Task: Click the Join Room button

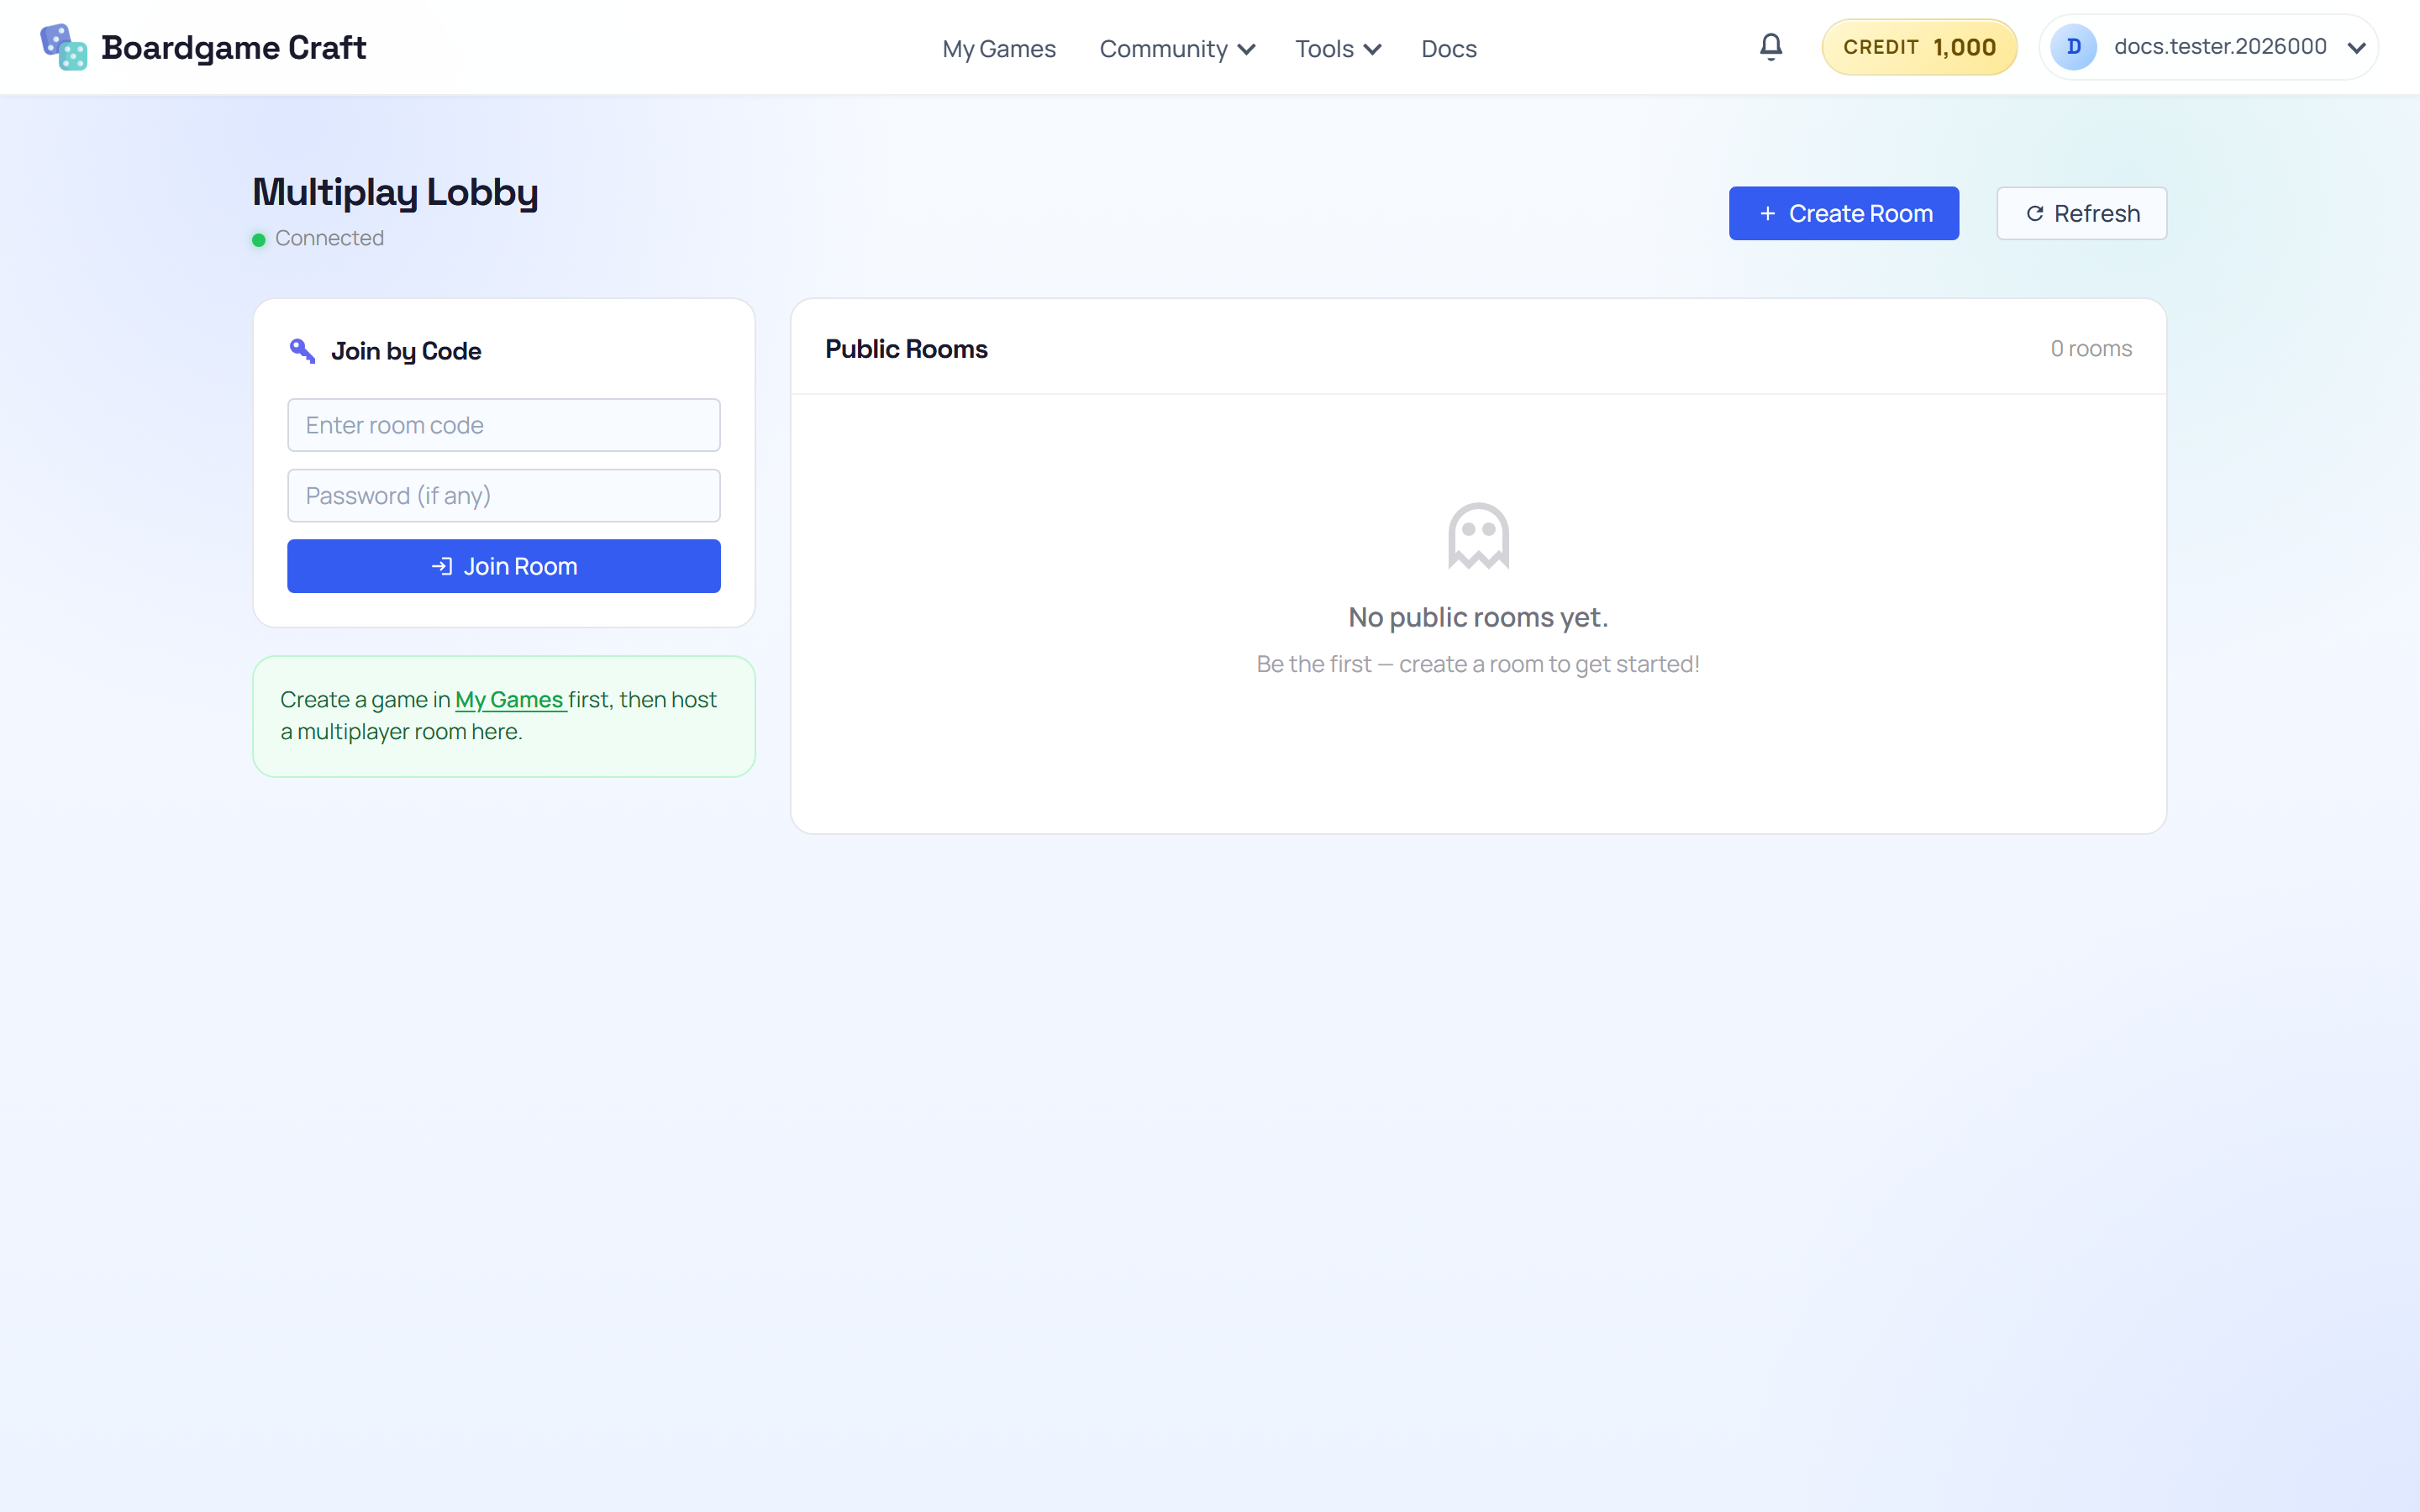Action: pos(503,566)
